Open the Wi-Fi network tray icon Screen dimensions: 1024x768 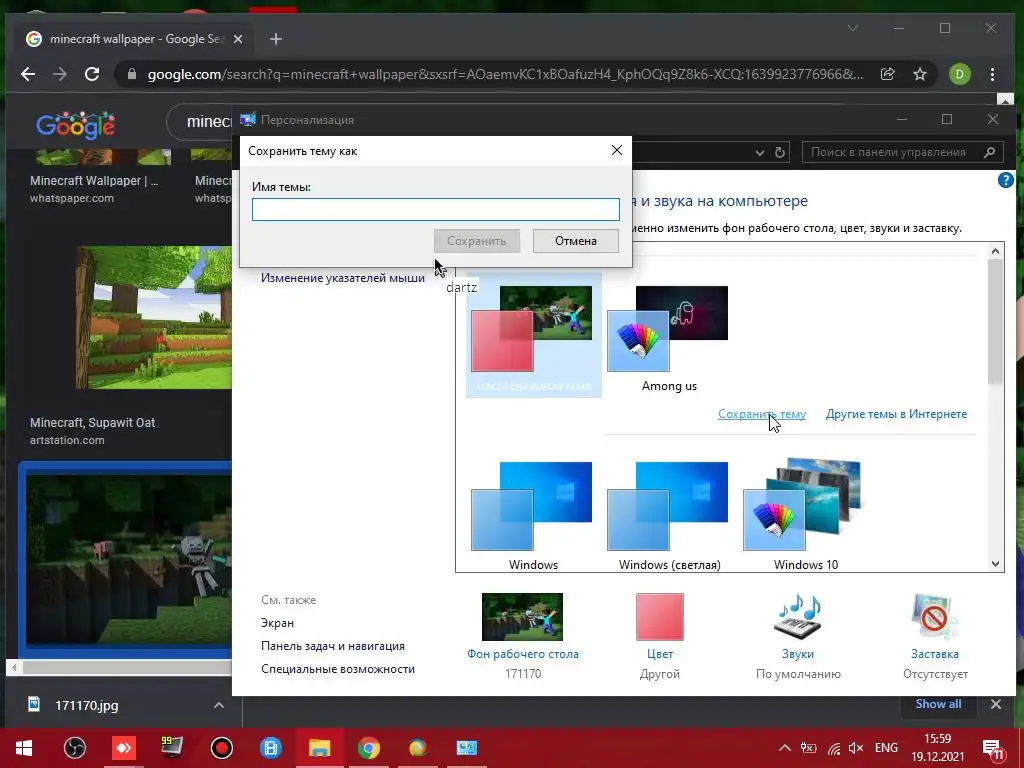coord(833,748)
